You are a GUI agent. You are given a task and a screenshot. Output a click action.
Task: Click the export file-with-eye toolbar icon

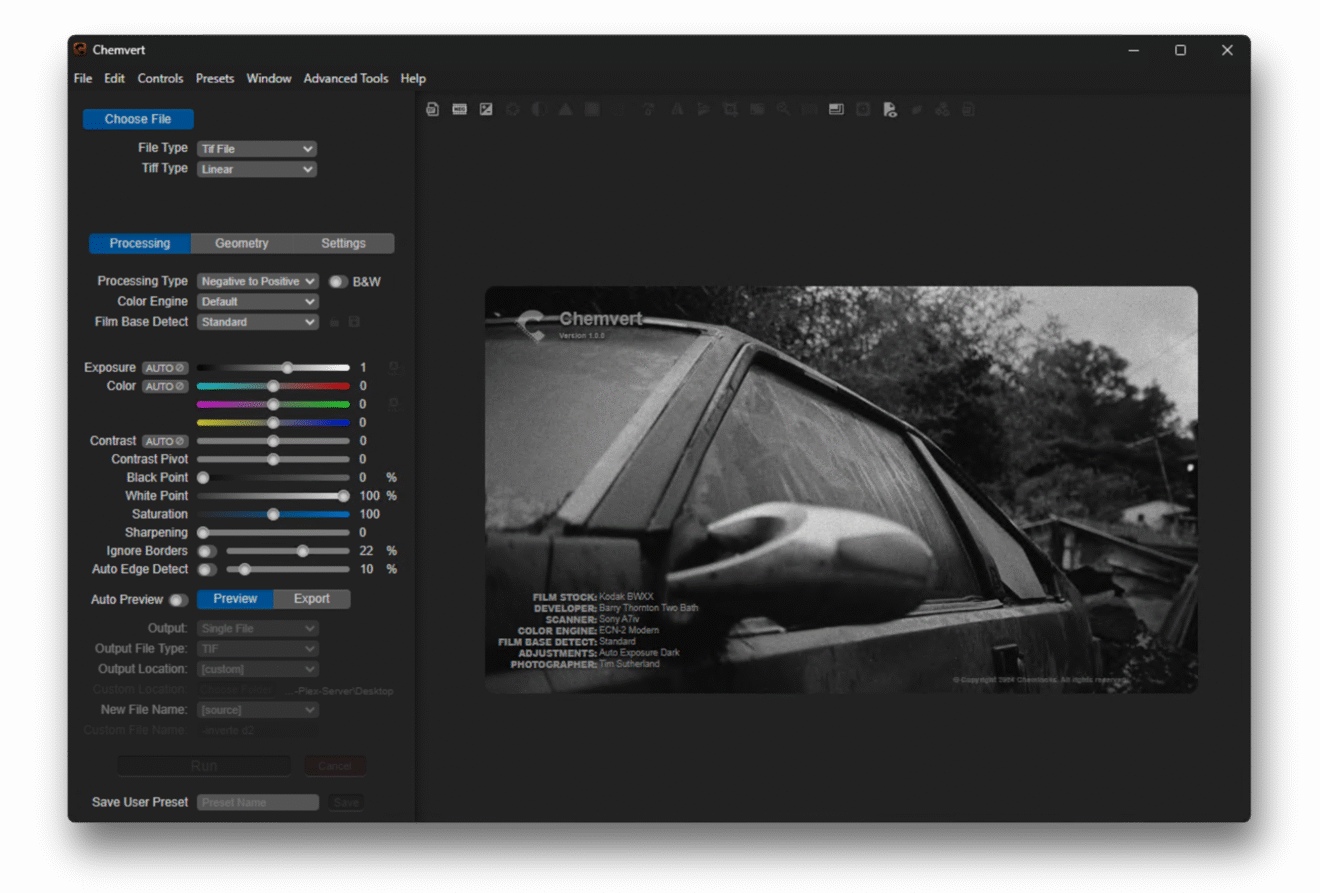(x=890, y=109)
